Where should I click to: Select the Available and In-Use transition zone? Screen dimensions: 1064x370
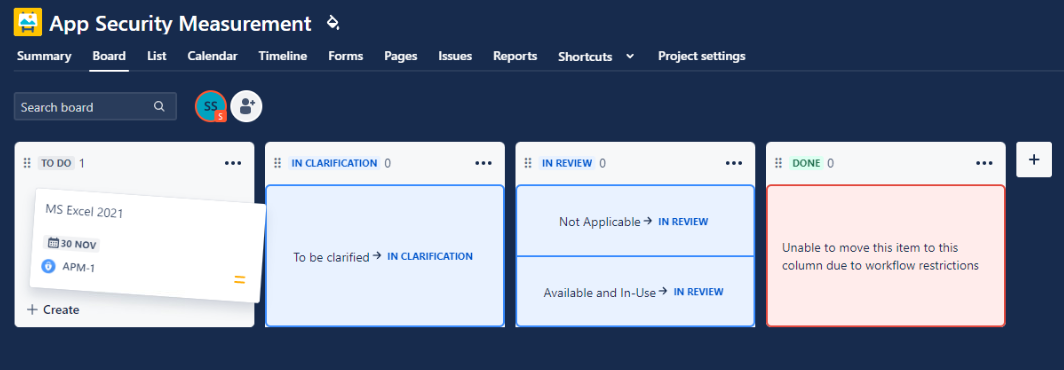click(x=635, y=292)
